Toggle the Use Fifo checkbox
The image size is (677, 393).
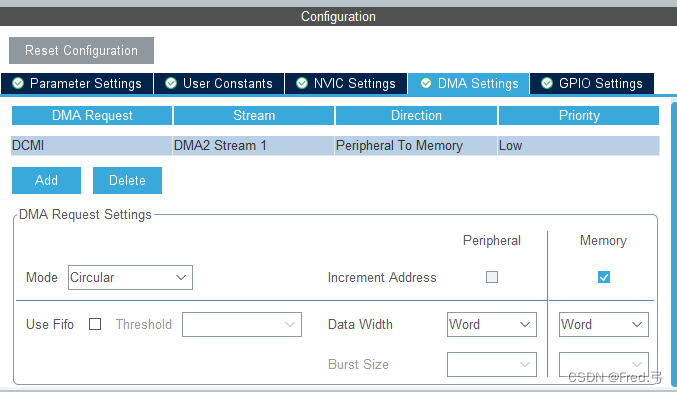click(x=95, y=324)
